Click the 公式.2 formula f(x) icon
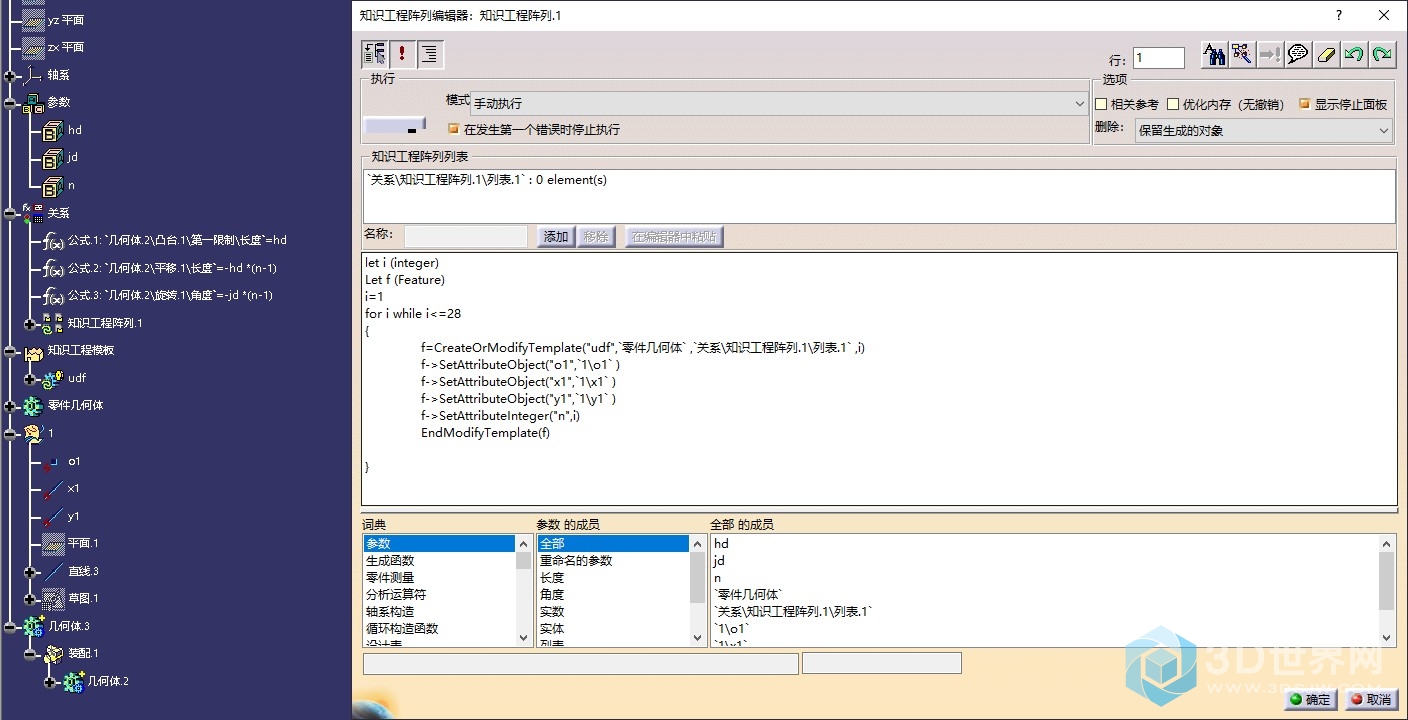This screenshot has height=720, width=1408. 53,269
